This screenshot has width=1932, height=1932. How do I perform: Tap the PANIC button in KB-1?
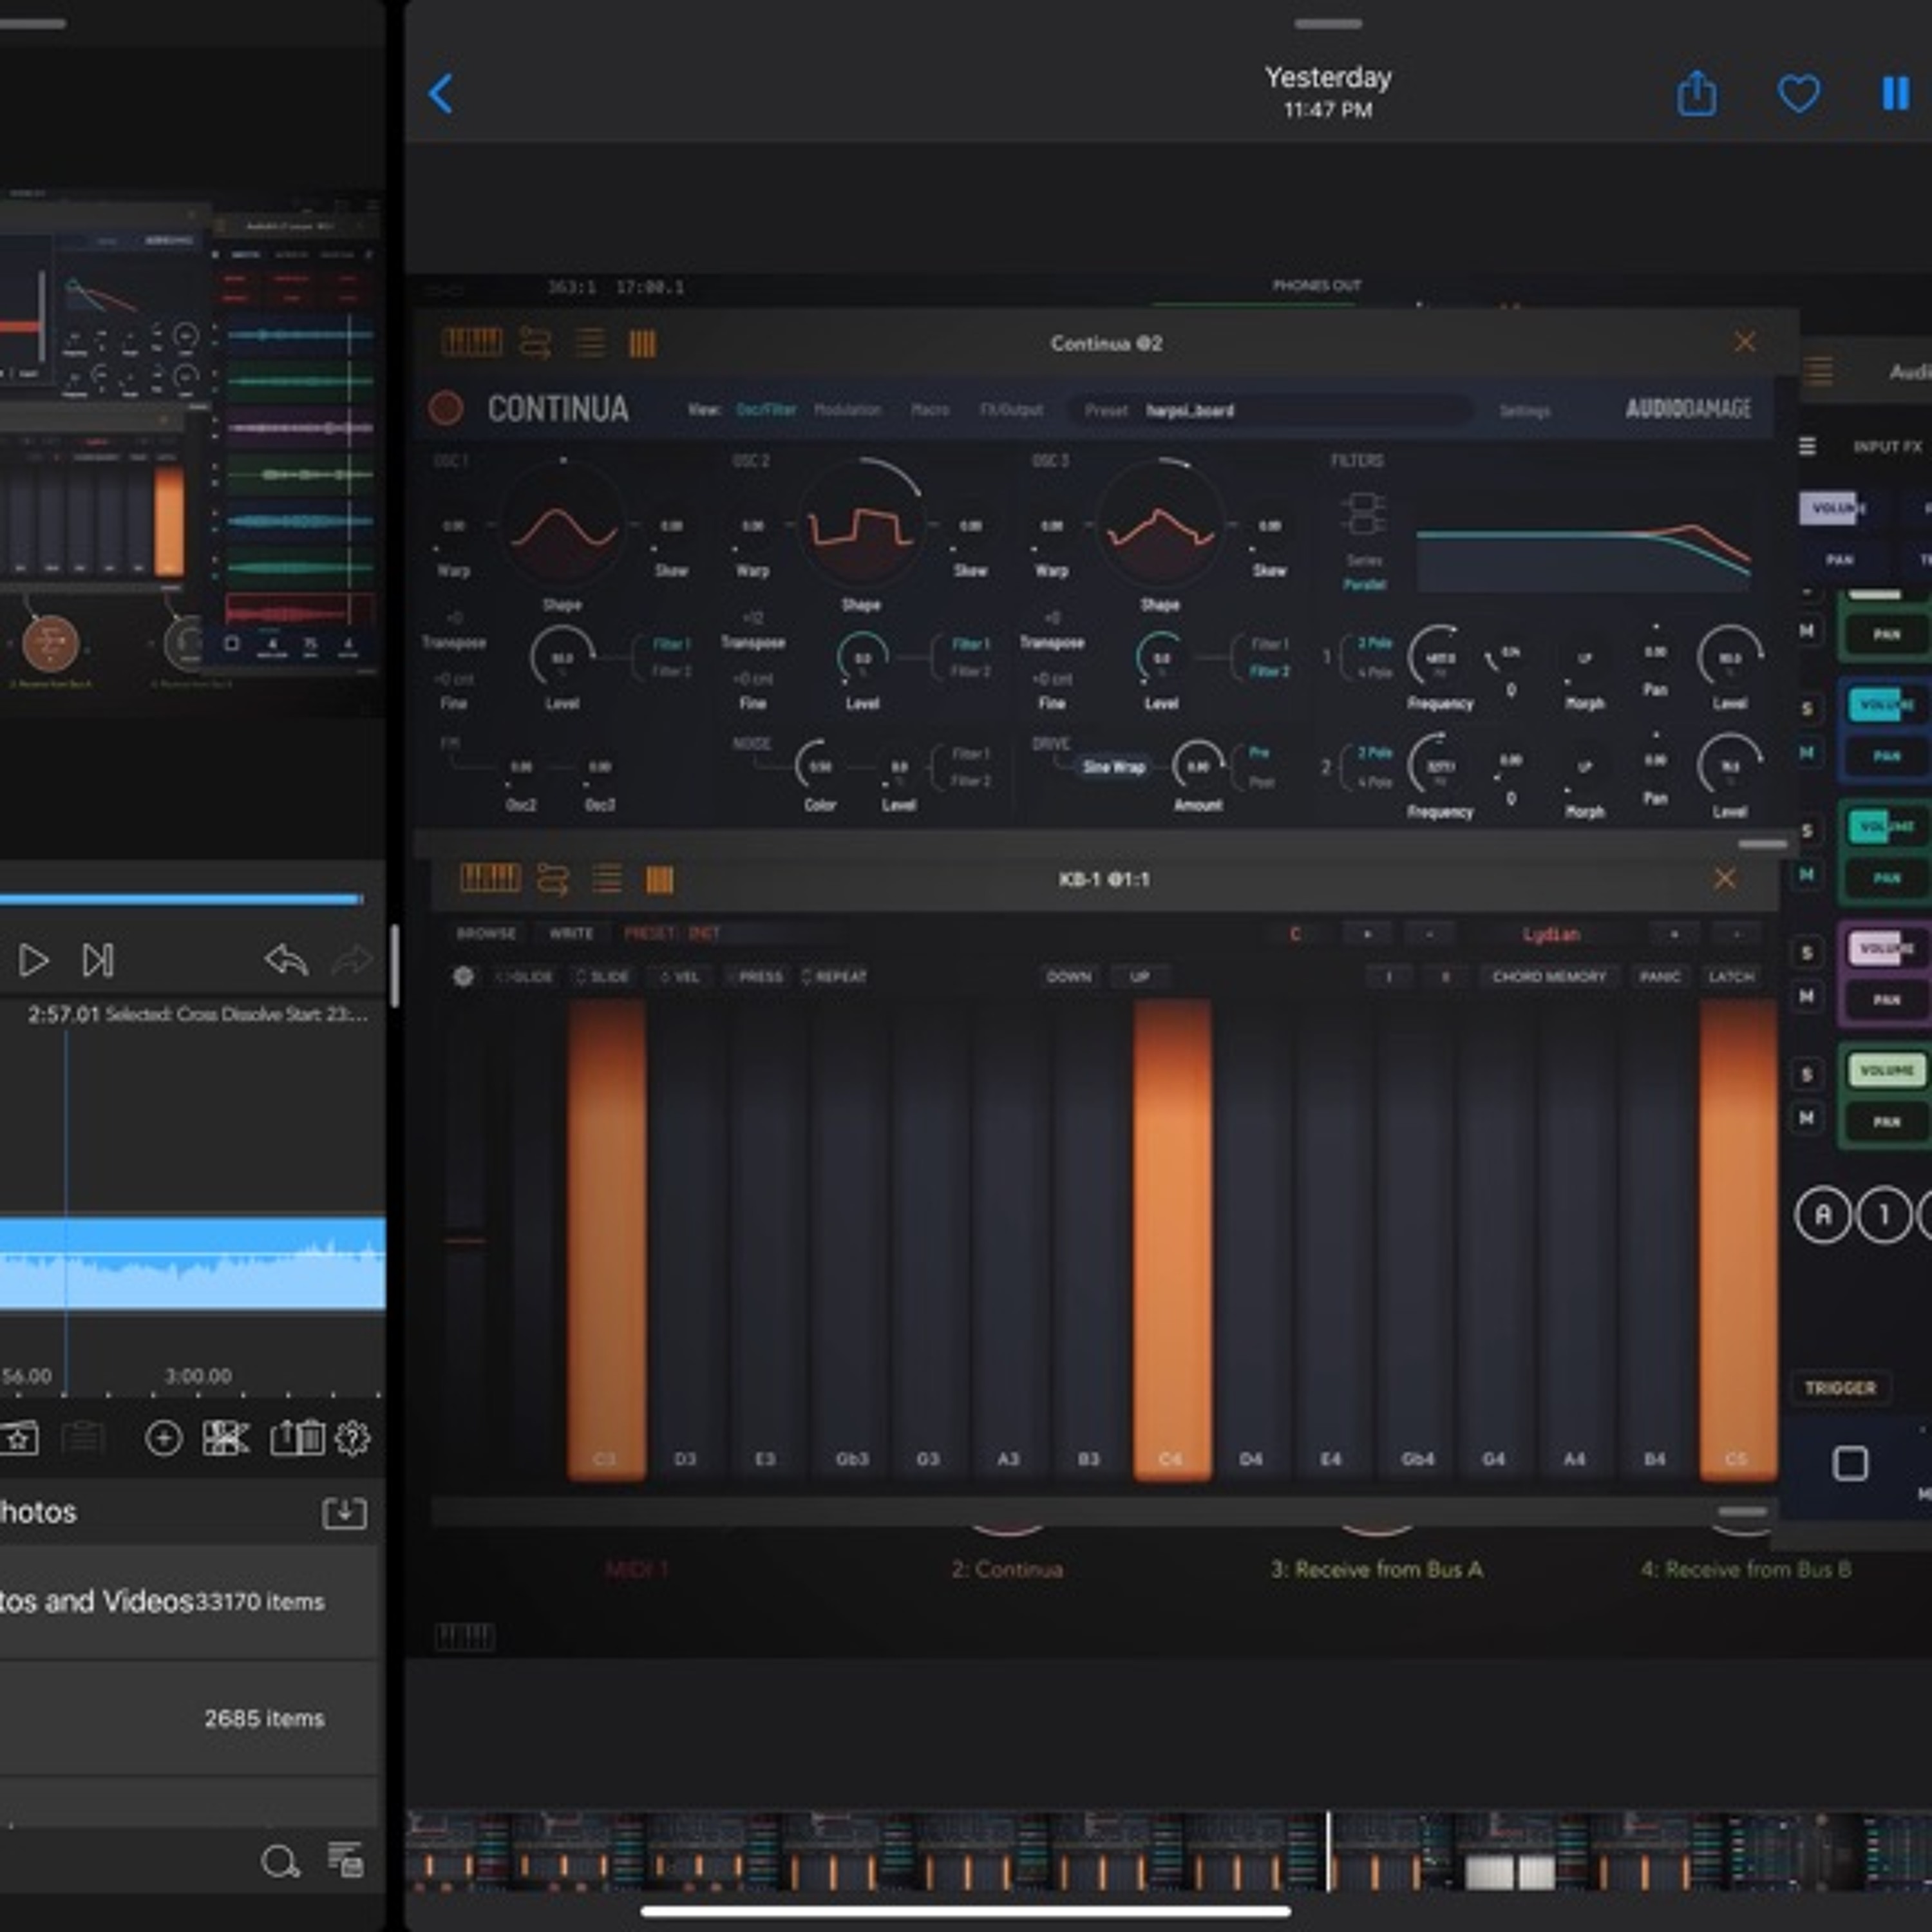(x=1660, y=977)
